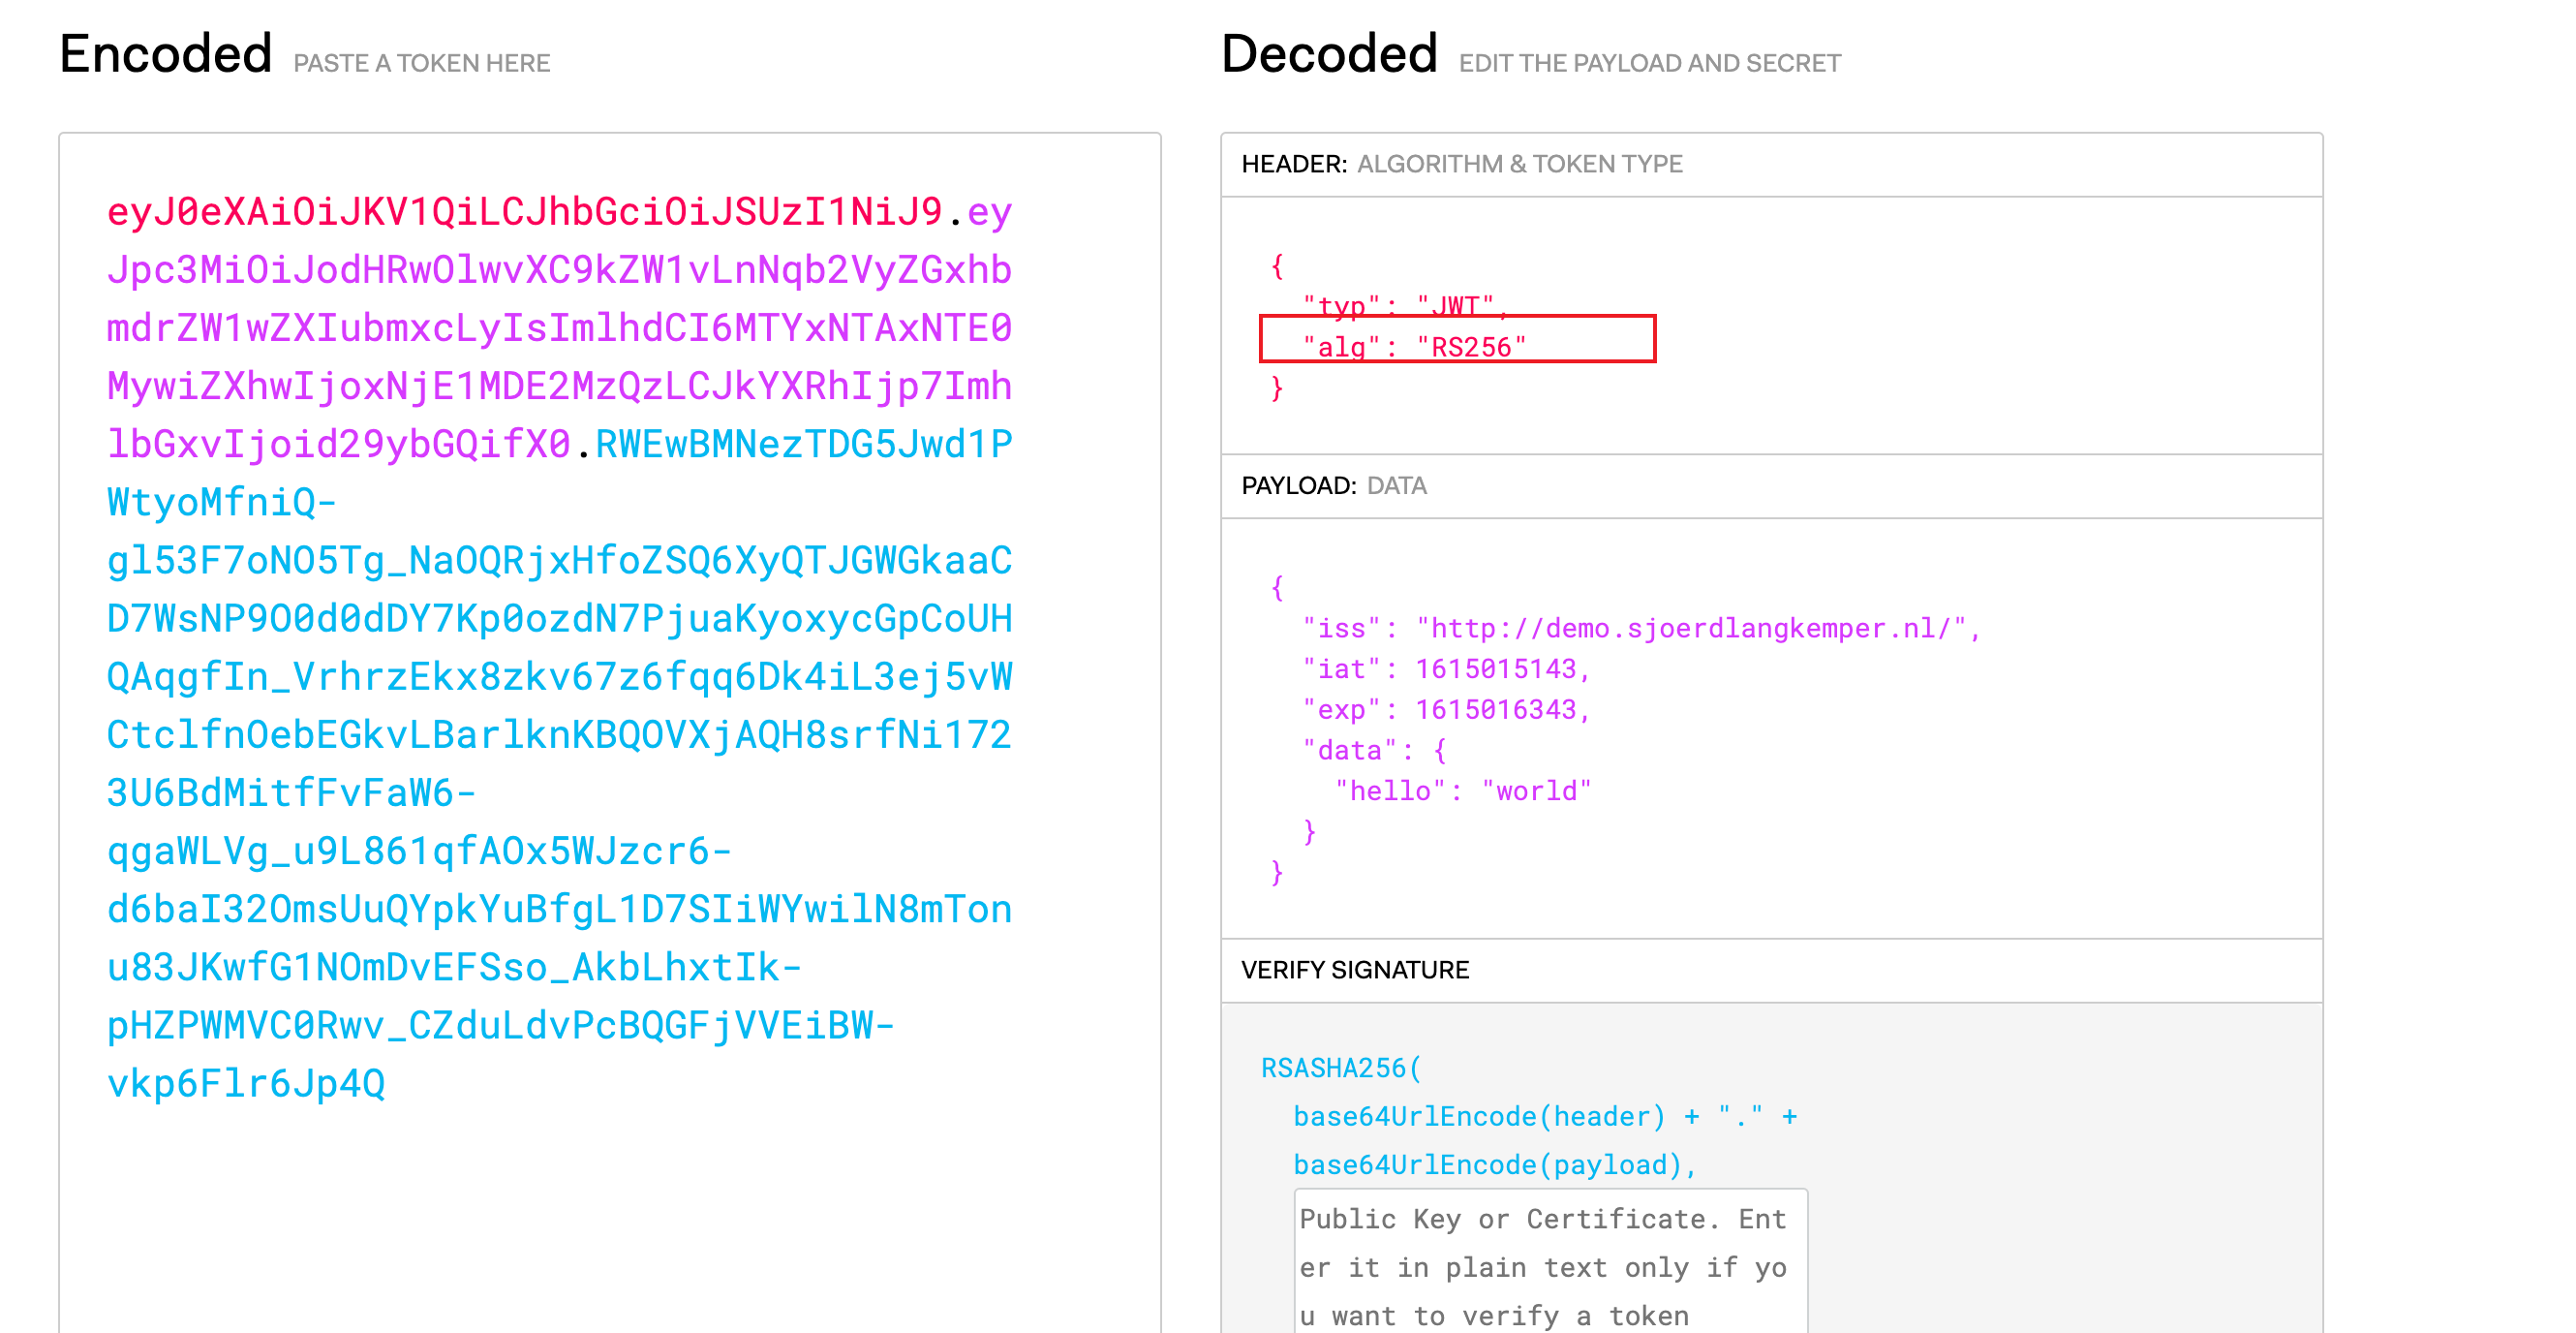Click the "data": { line in the payload
2576x1333 pixels.
[x=1373, y=750]
